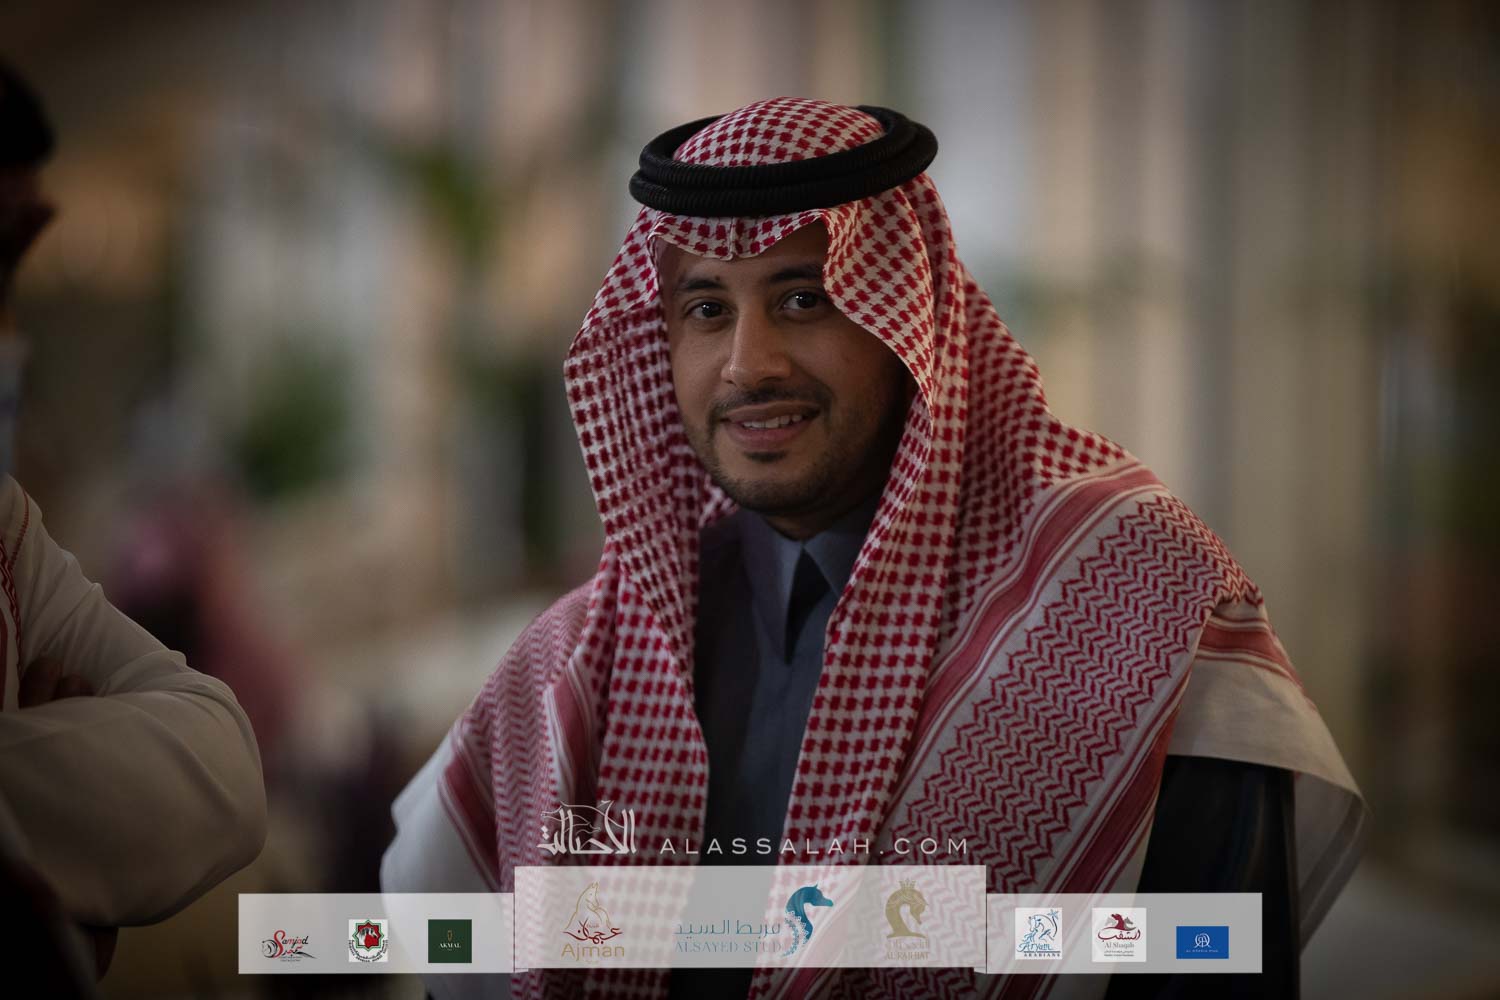Open the Aryam Arabians logo
The image size is (1500, 1000).
(1037, 935)
